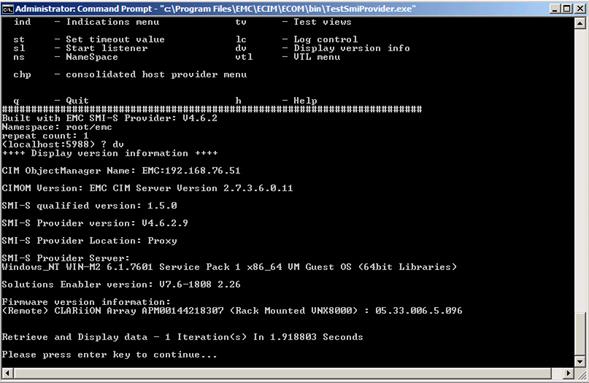Click the 'Display version info' menu text

click(352, 48)
